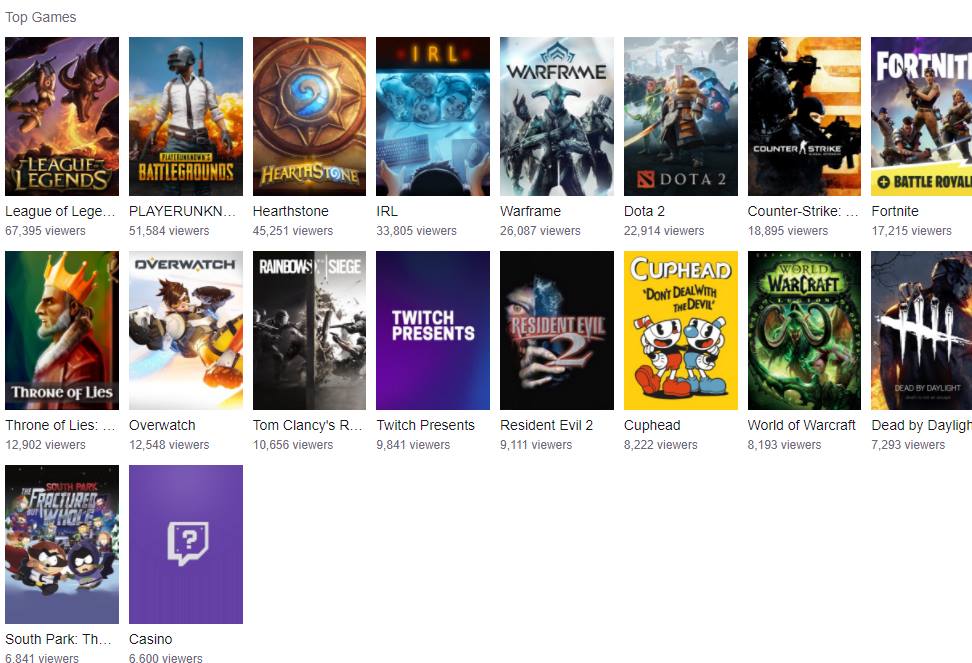Click the Tom Clancy's R… title link

click(x=307, y=426)
